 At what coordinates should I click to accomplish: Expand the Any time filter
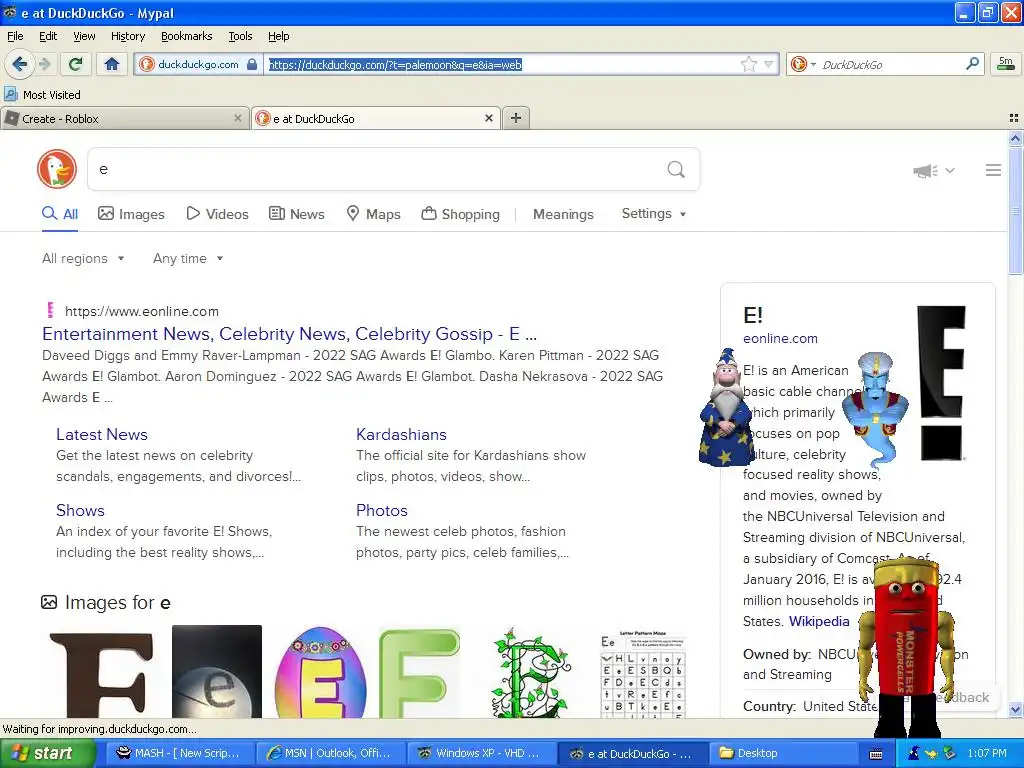(188, 259)
